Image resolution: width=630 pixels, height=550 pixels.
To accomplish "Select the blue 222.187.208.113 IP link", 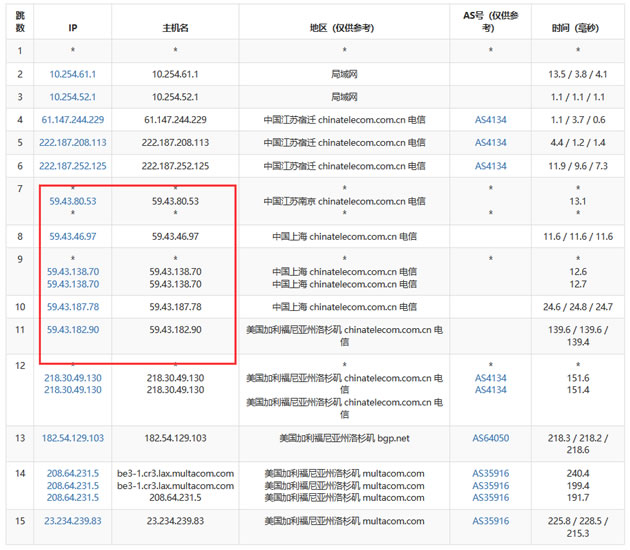I will [x=73, y=143].
